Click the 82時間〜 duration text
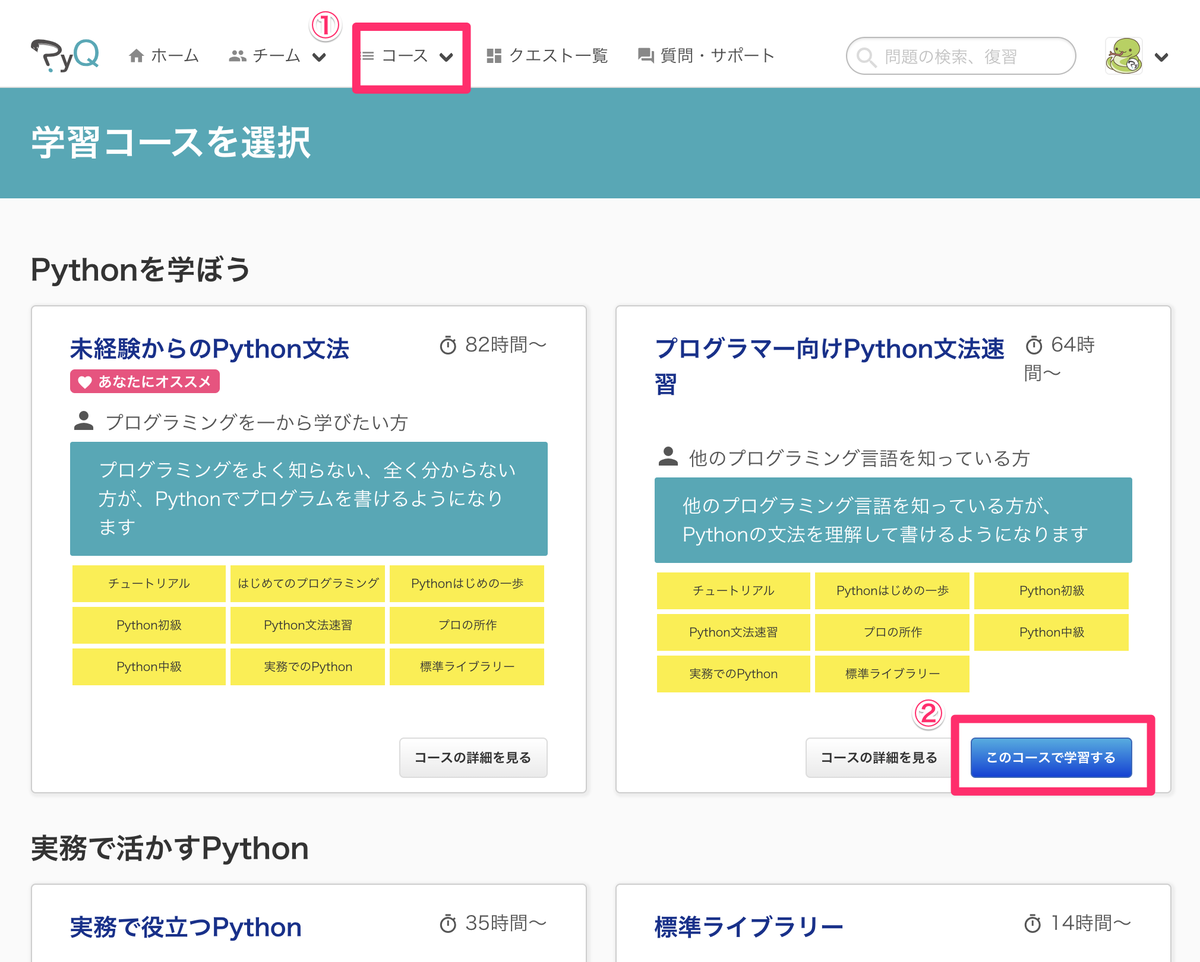The height and width of the screenshot is (962, 1200). tap(506, 345)
